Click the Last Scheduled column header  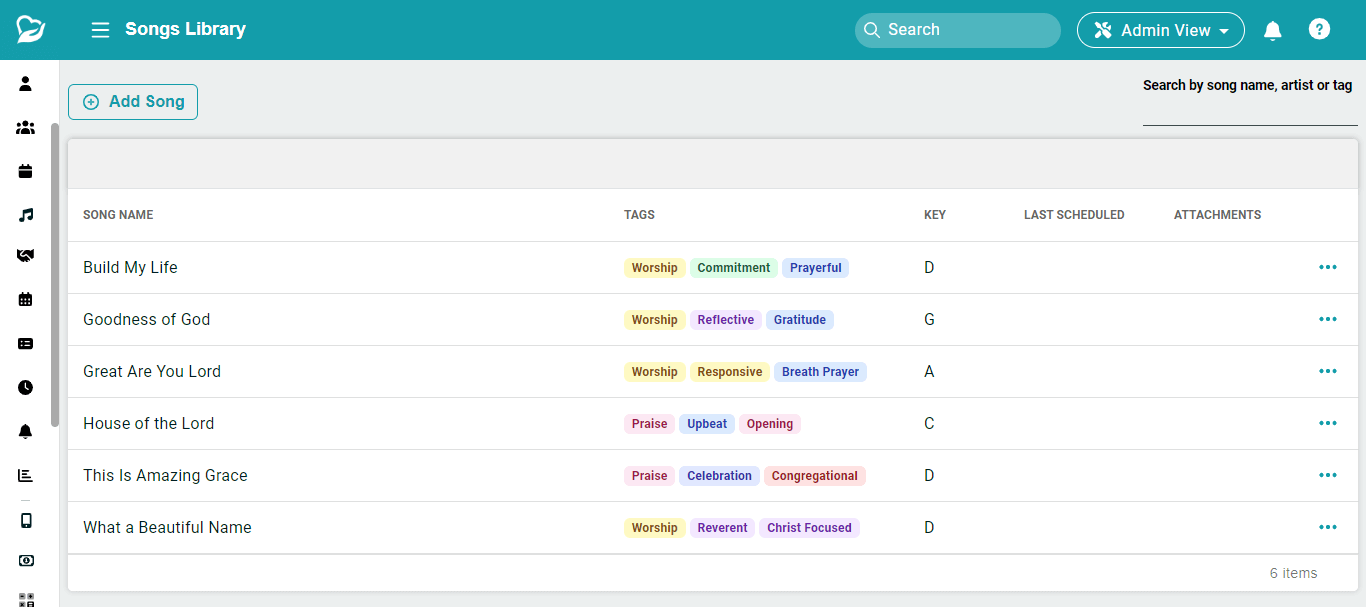[1073, 215]
